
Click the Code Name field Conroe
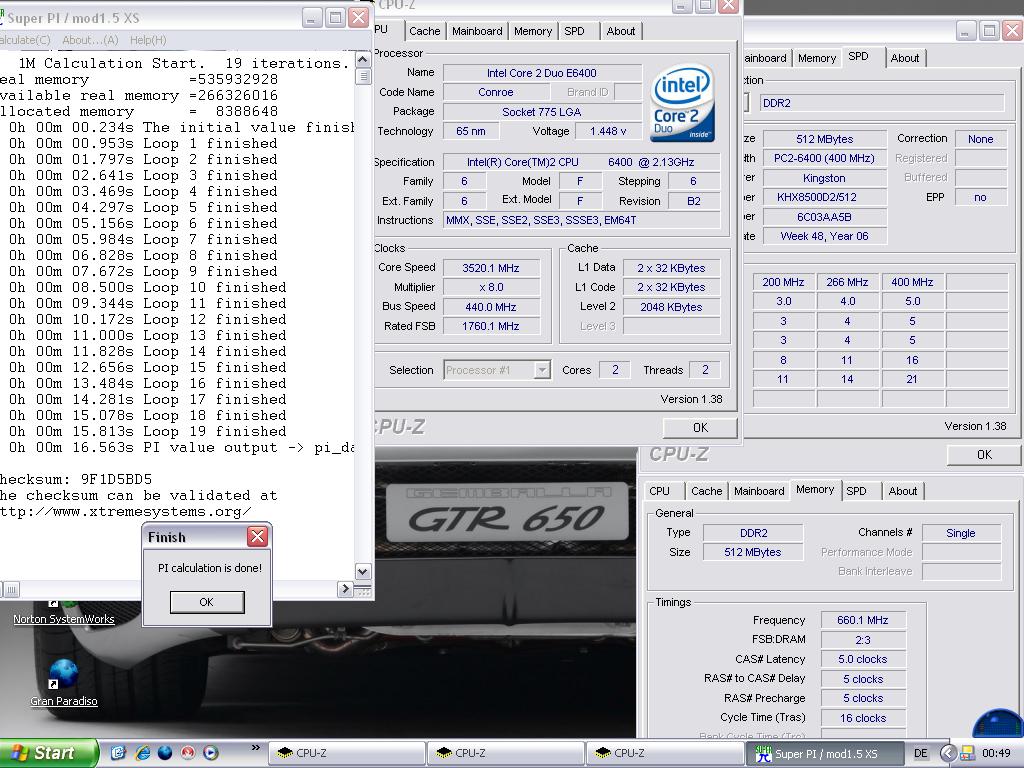pyautogui.click(x=496, y=92)
